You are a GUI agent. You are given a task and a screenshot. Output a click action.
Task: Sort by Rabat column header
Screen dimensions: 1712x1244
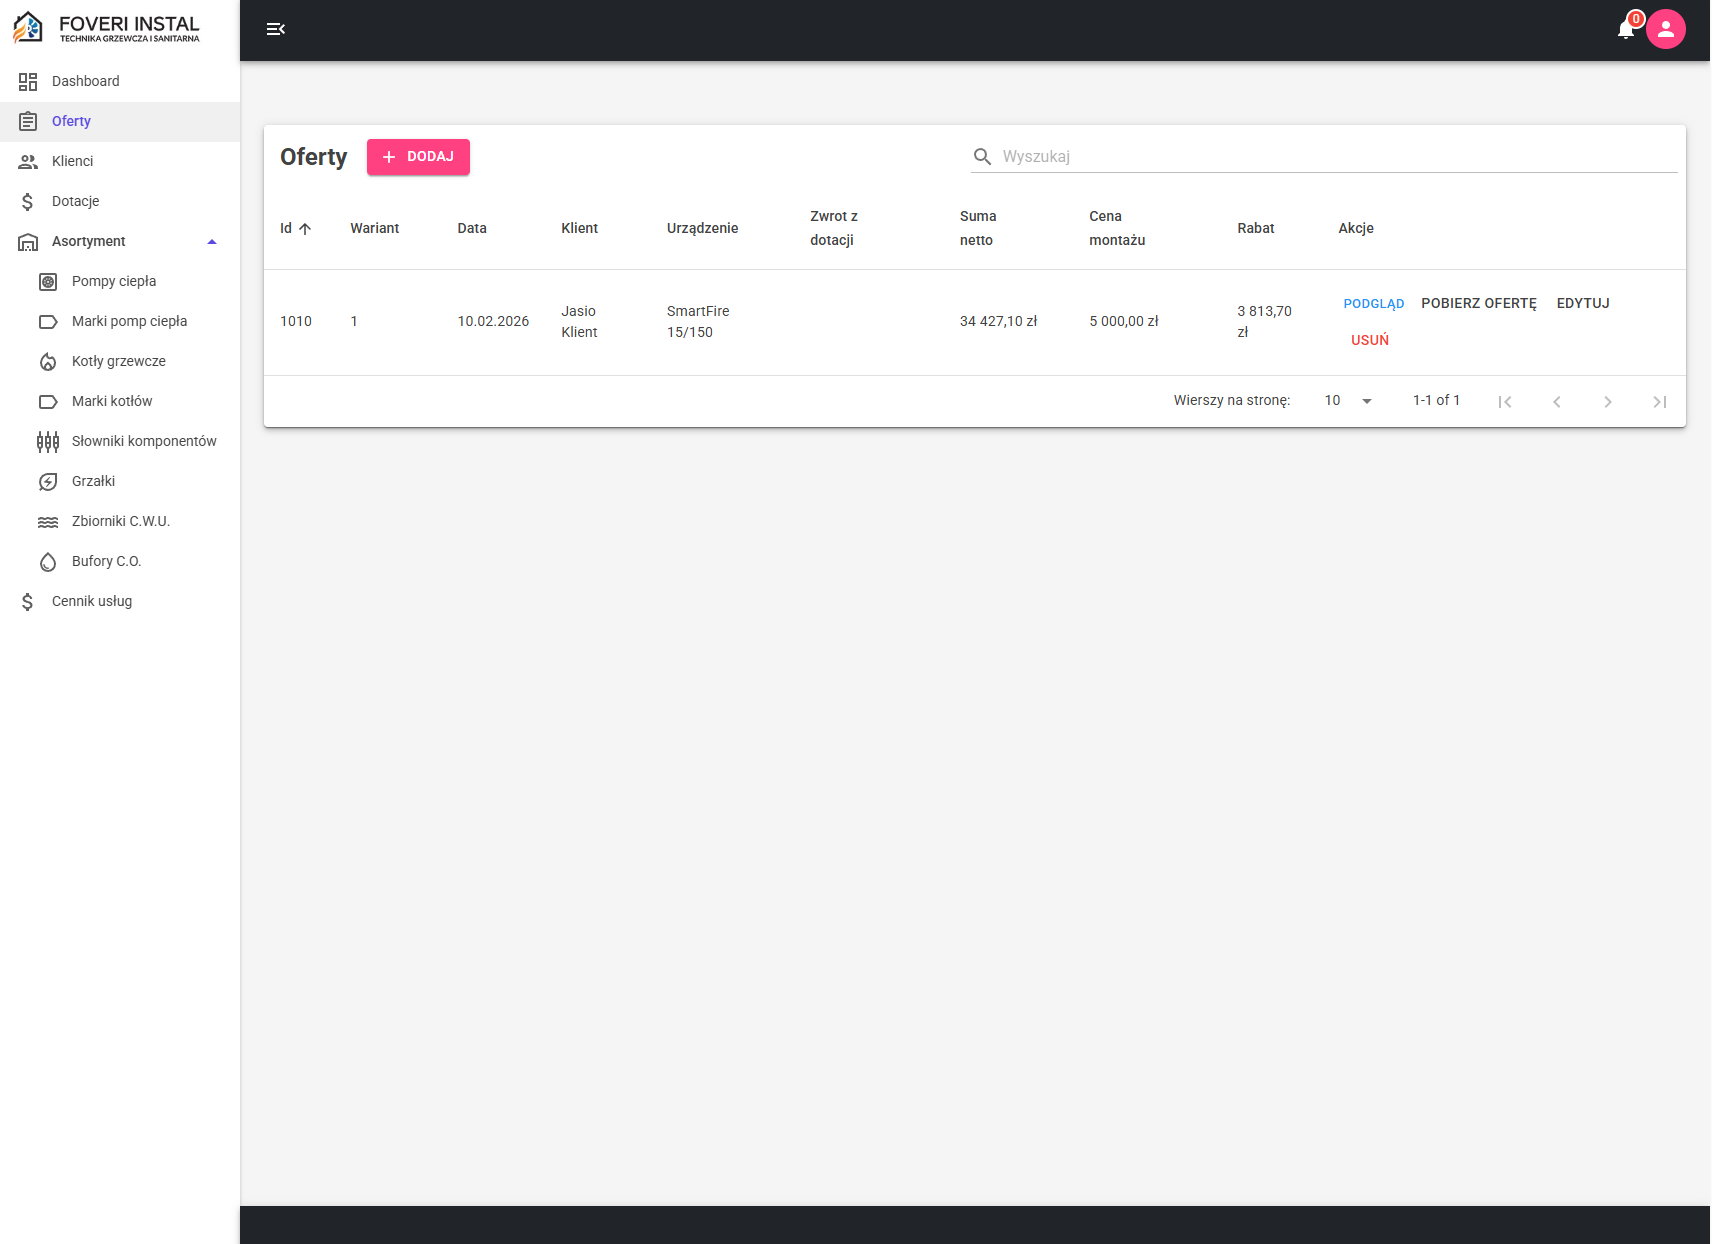point(1256,228)
